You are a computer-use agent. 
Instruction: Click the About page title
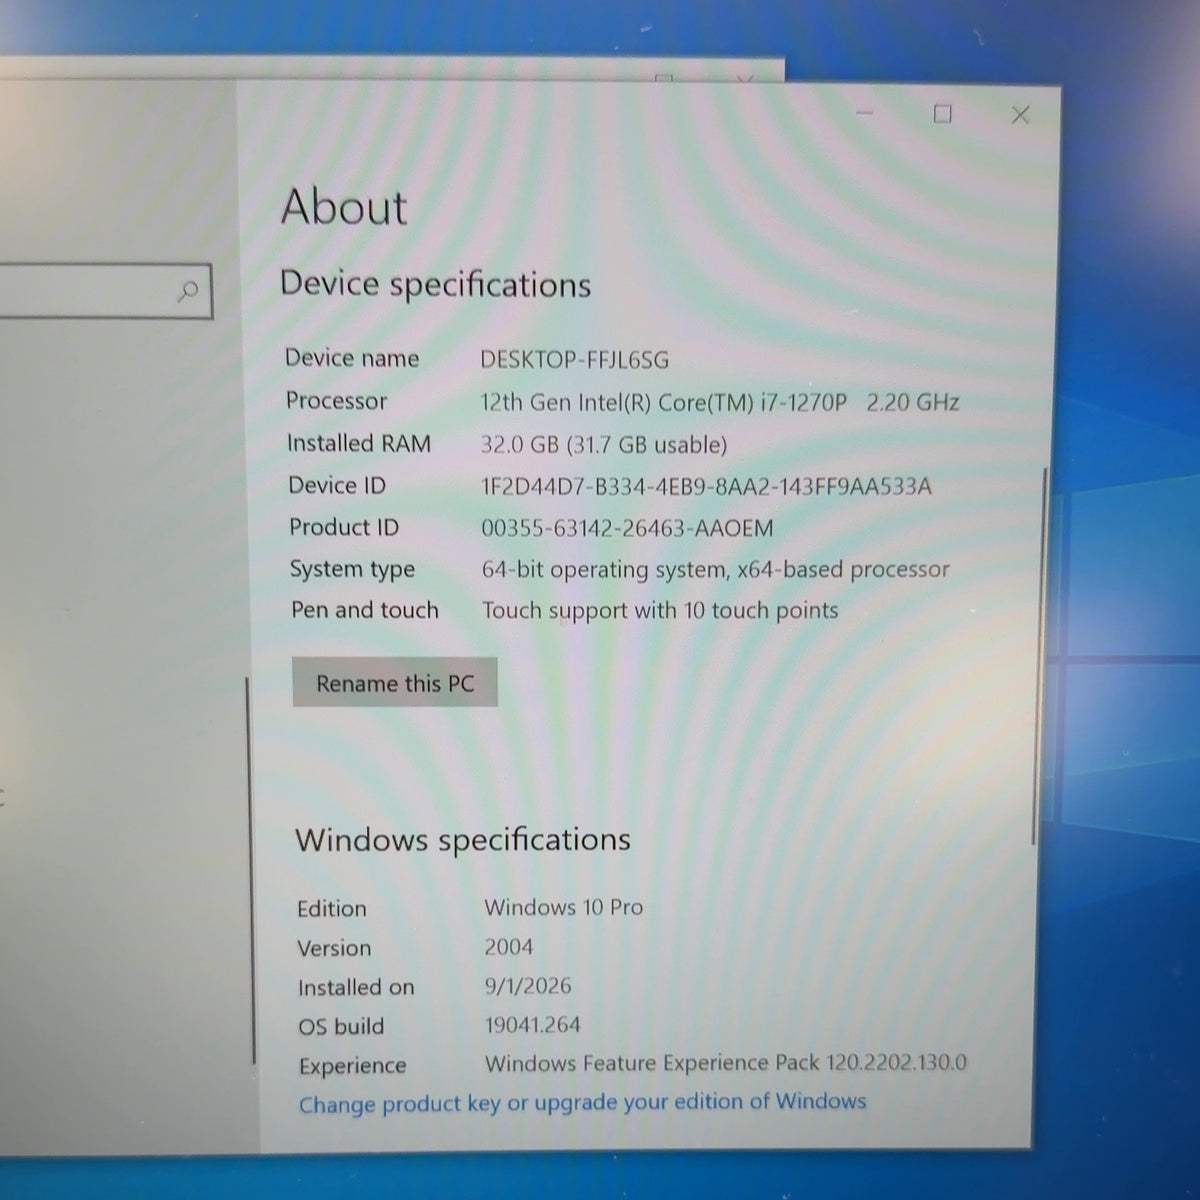pyautogui.click(x=344, y=207)
